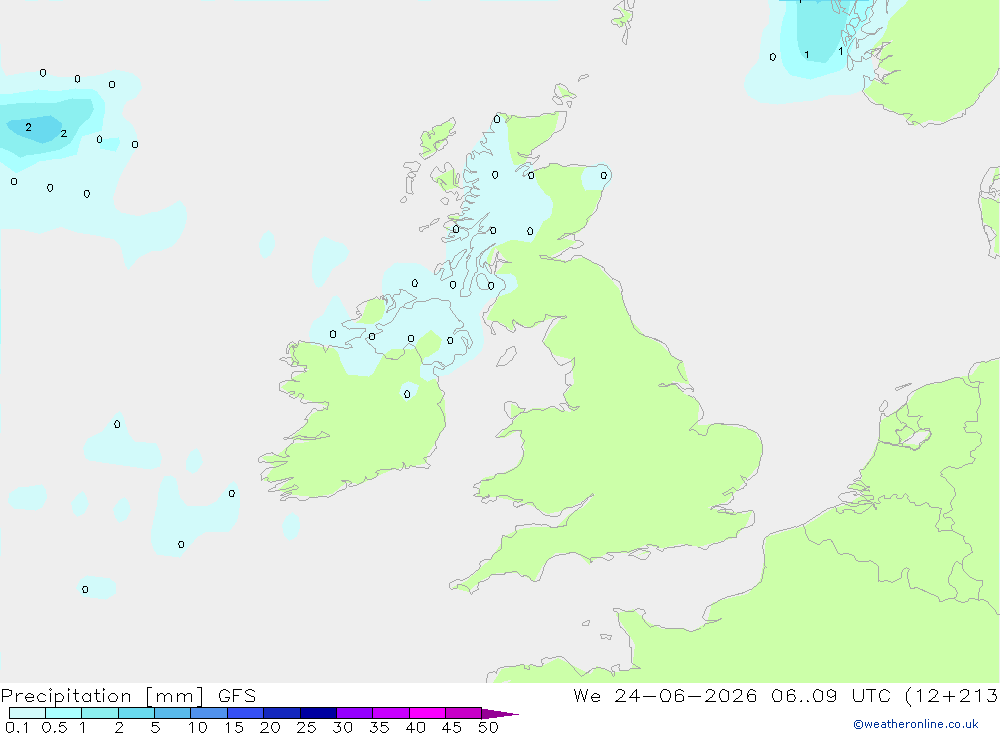Viewport: 1000px width, 733px height.
Task: Click the 30–35 mm violet legend swatch
Action: (354, 713)
